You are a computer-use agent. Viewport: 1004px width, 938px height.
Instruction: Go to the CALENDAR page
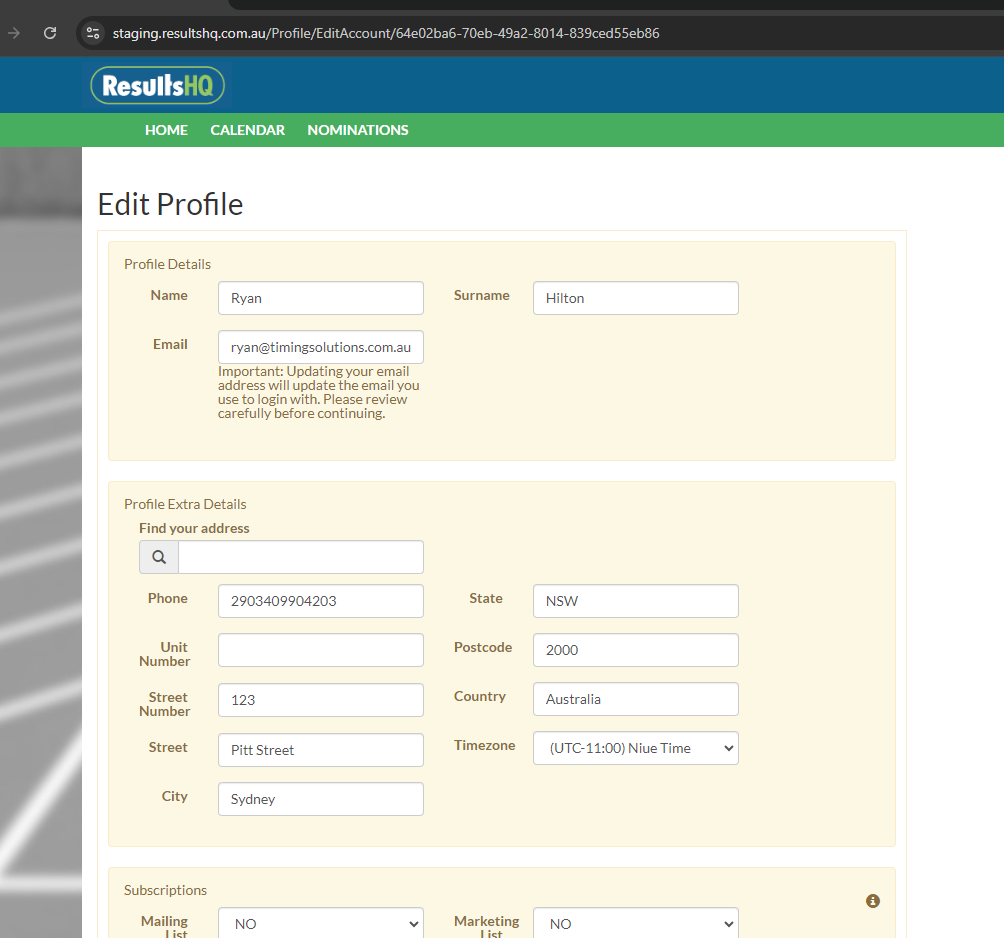click(x=247, y=130)
